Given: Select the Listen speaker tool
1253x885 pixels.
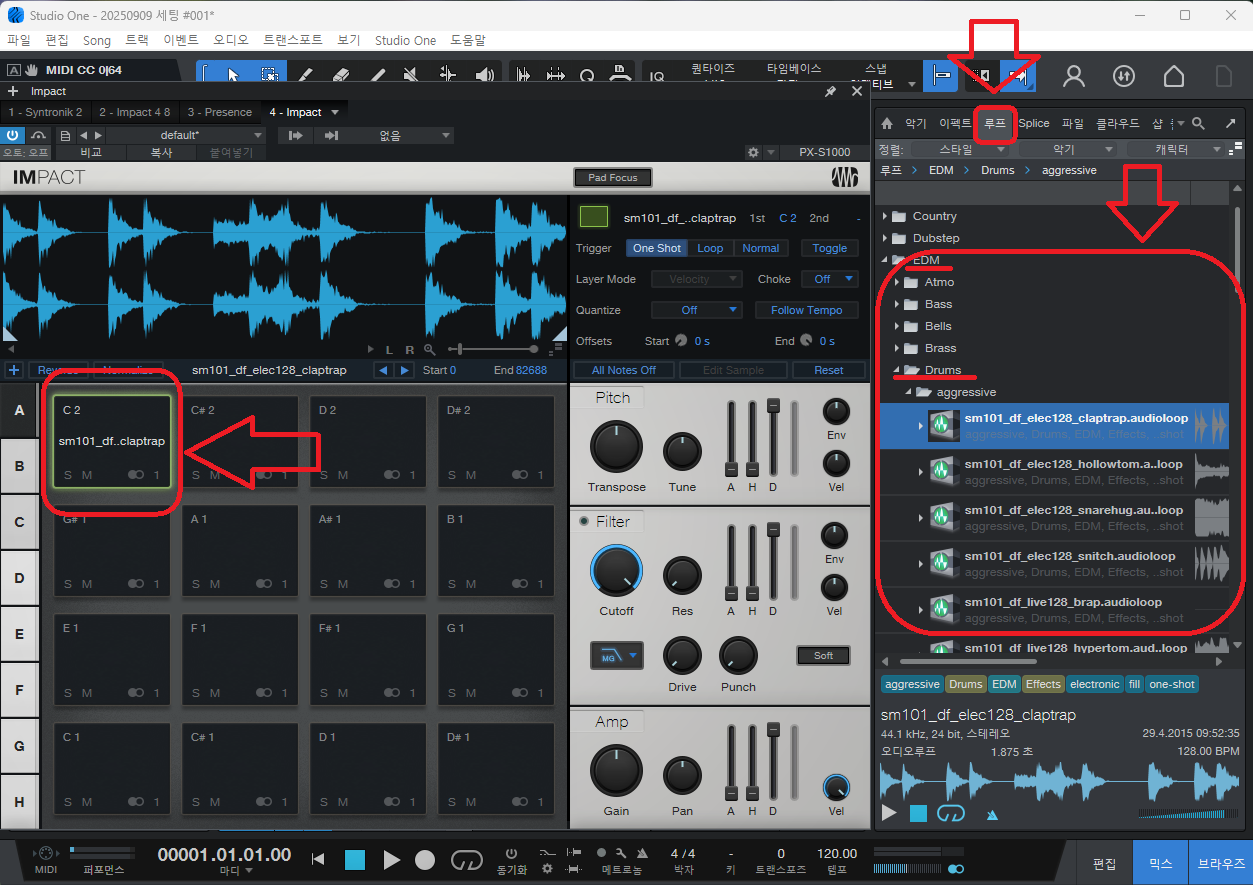Looking at the screenshot, I should tap(485, 75).
